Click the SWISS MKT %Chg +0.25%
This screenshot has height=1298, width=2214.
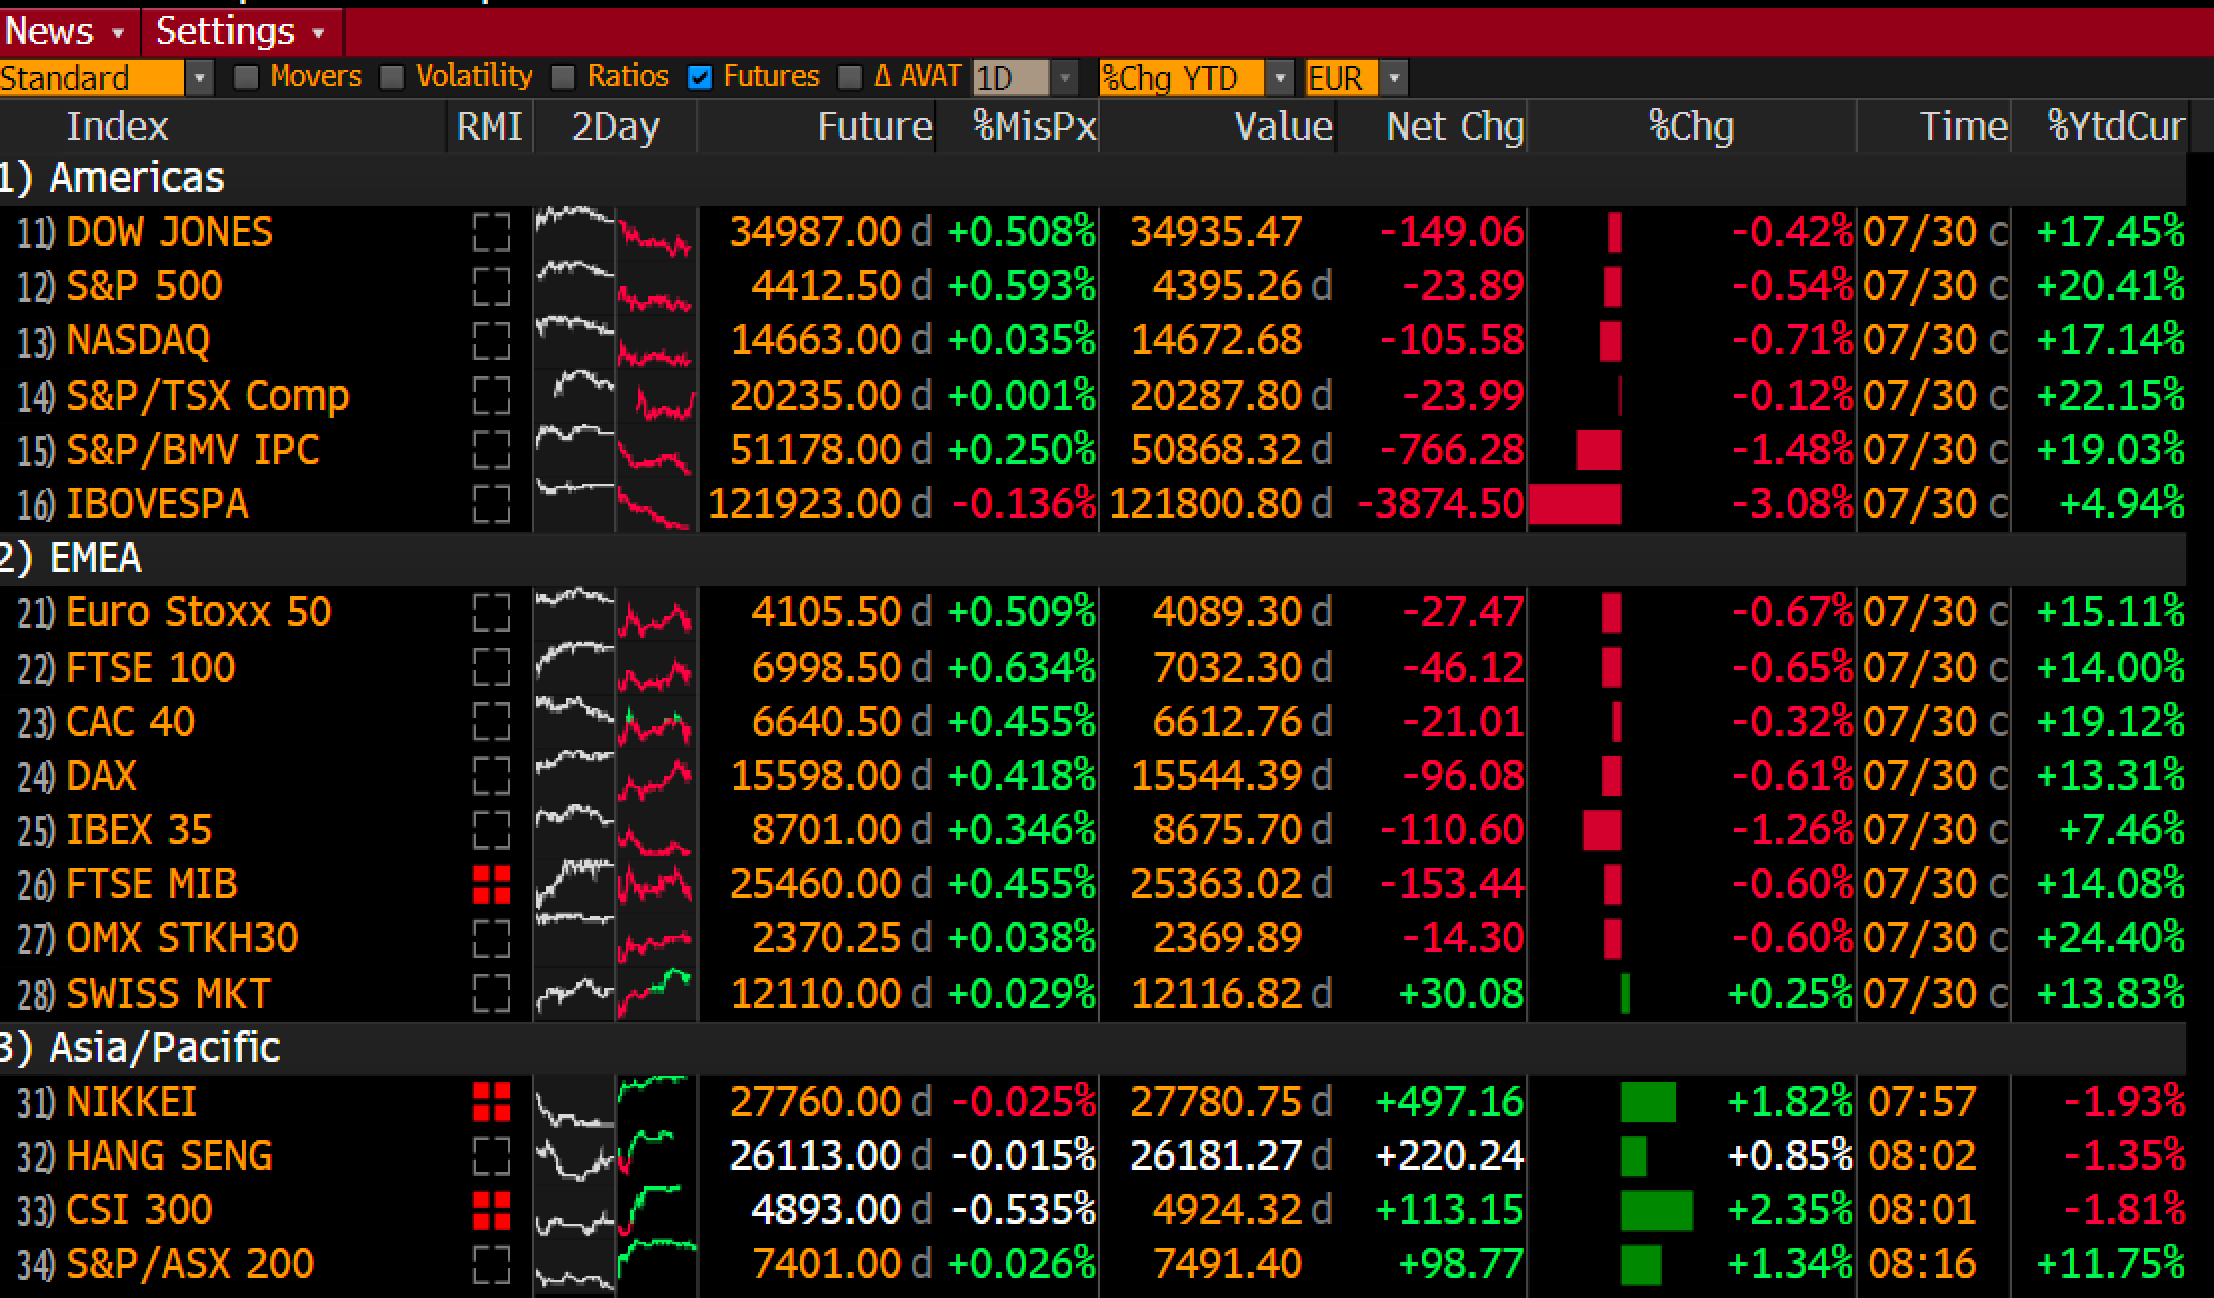tap(1790, 993)
